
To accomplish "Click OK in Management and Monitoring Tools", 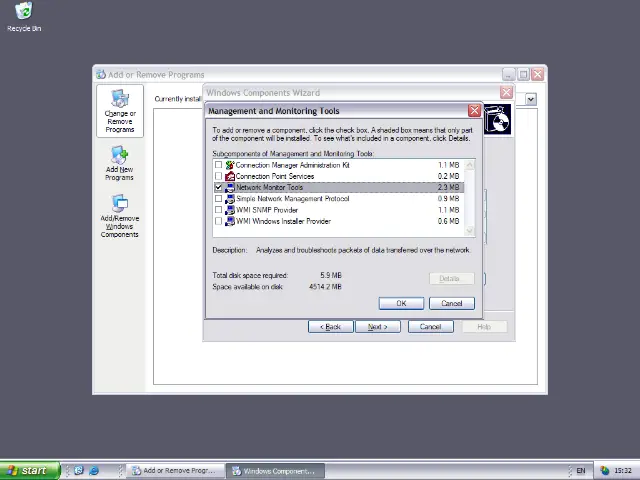I will click(x=401, y=303).
